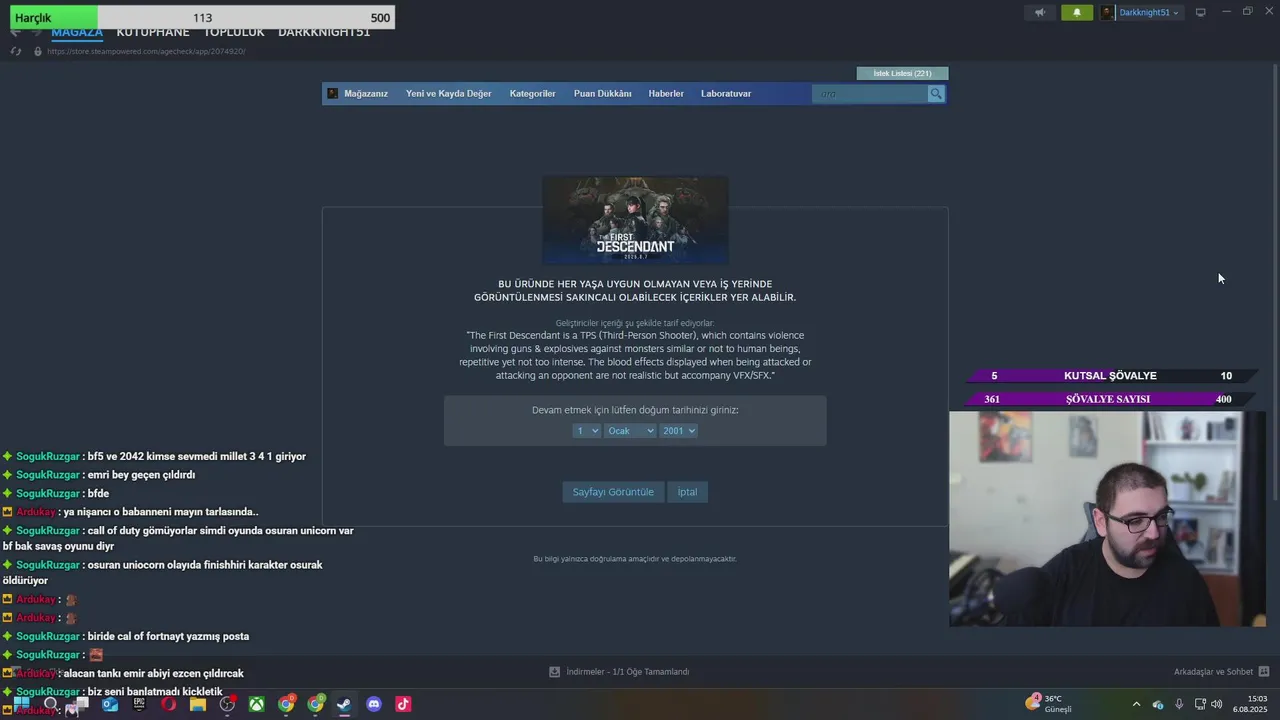Switch to Big Picture mode monitor icon
Viewport: 1280px width, 720px height.
(x=1200, y=12)
